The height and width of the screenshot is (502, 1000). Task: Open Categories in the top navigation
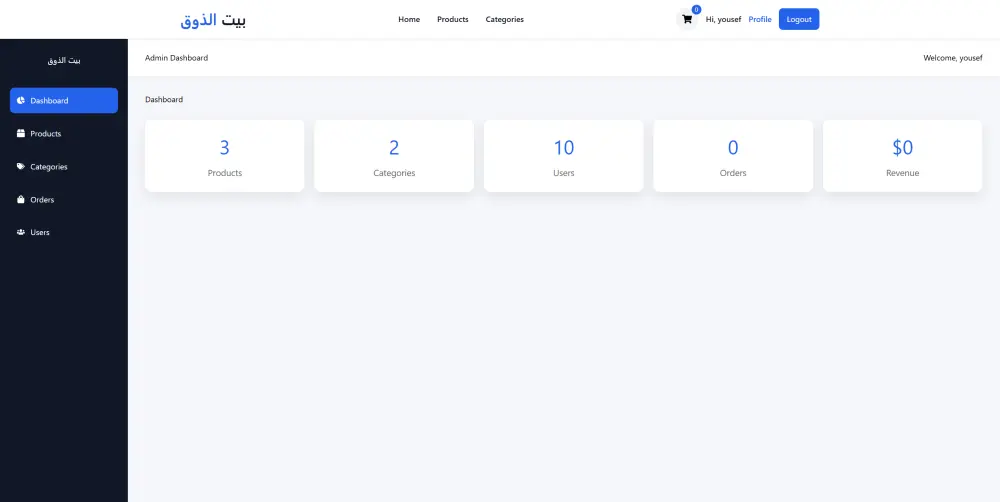click(x=504, y=19)
